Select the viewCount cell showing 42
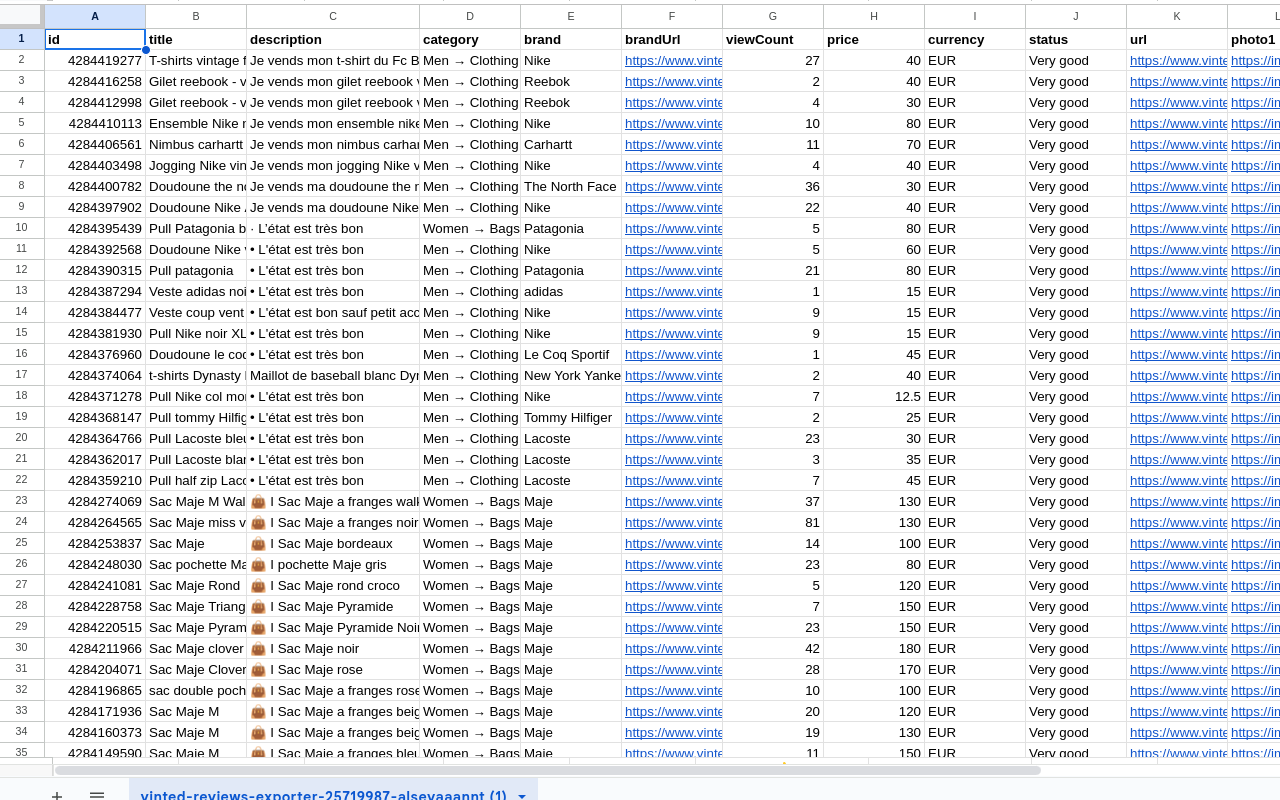Screen dimensions: 1280x800 pos(773,648)
